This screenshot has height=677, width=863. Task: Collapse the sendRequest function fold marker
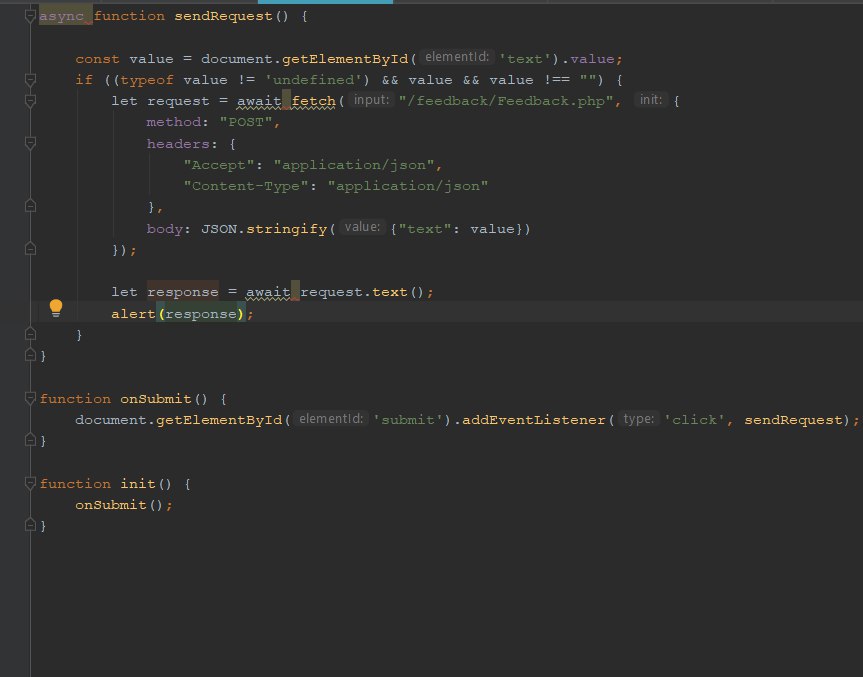coord(30,16)
